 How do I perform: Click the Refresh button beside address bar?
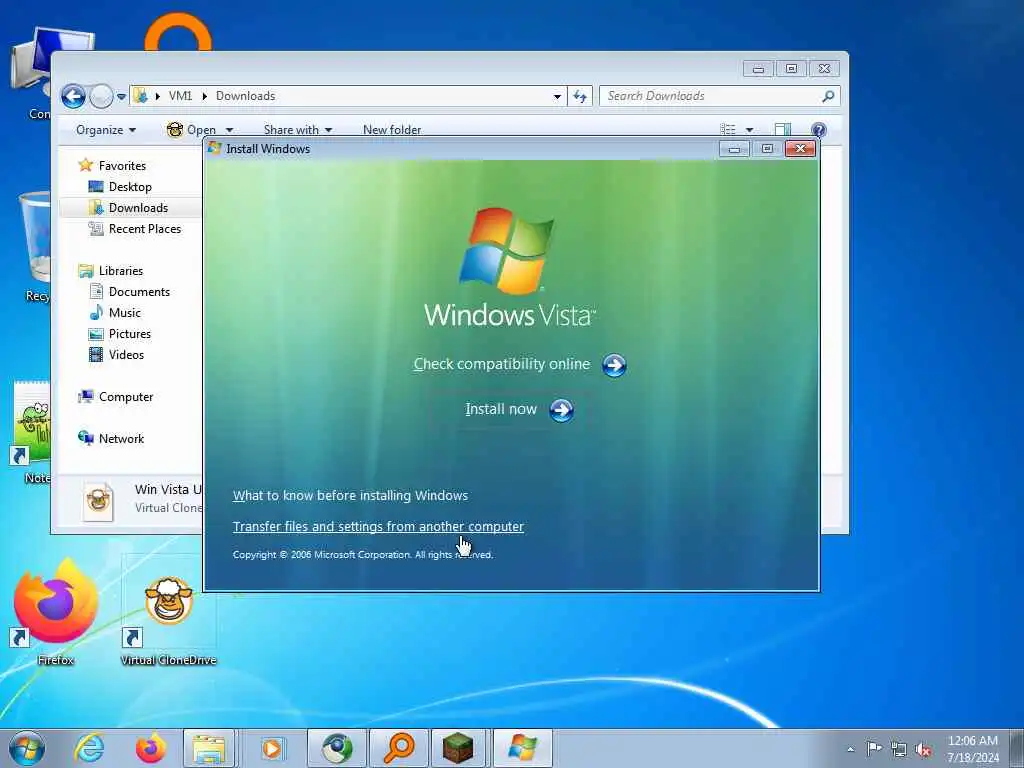tap(579, 97)
